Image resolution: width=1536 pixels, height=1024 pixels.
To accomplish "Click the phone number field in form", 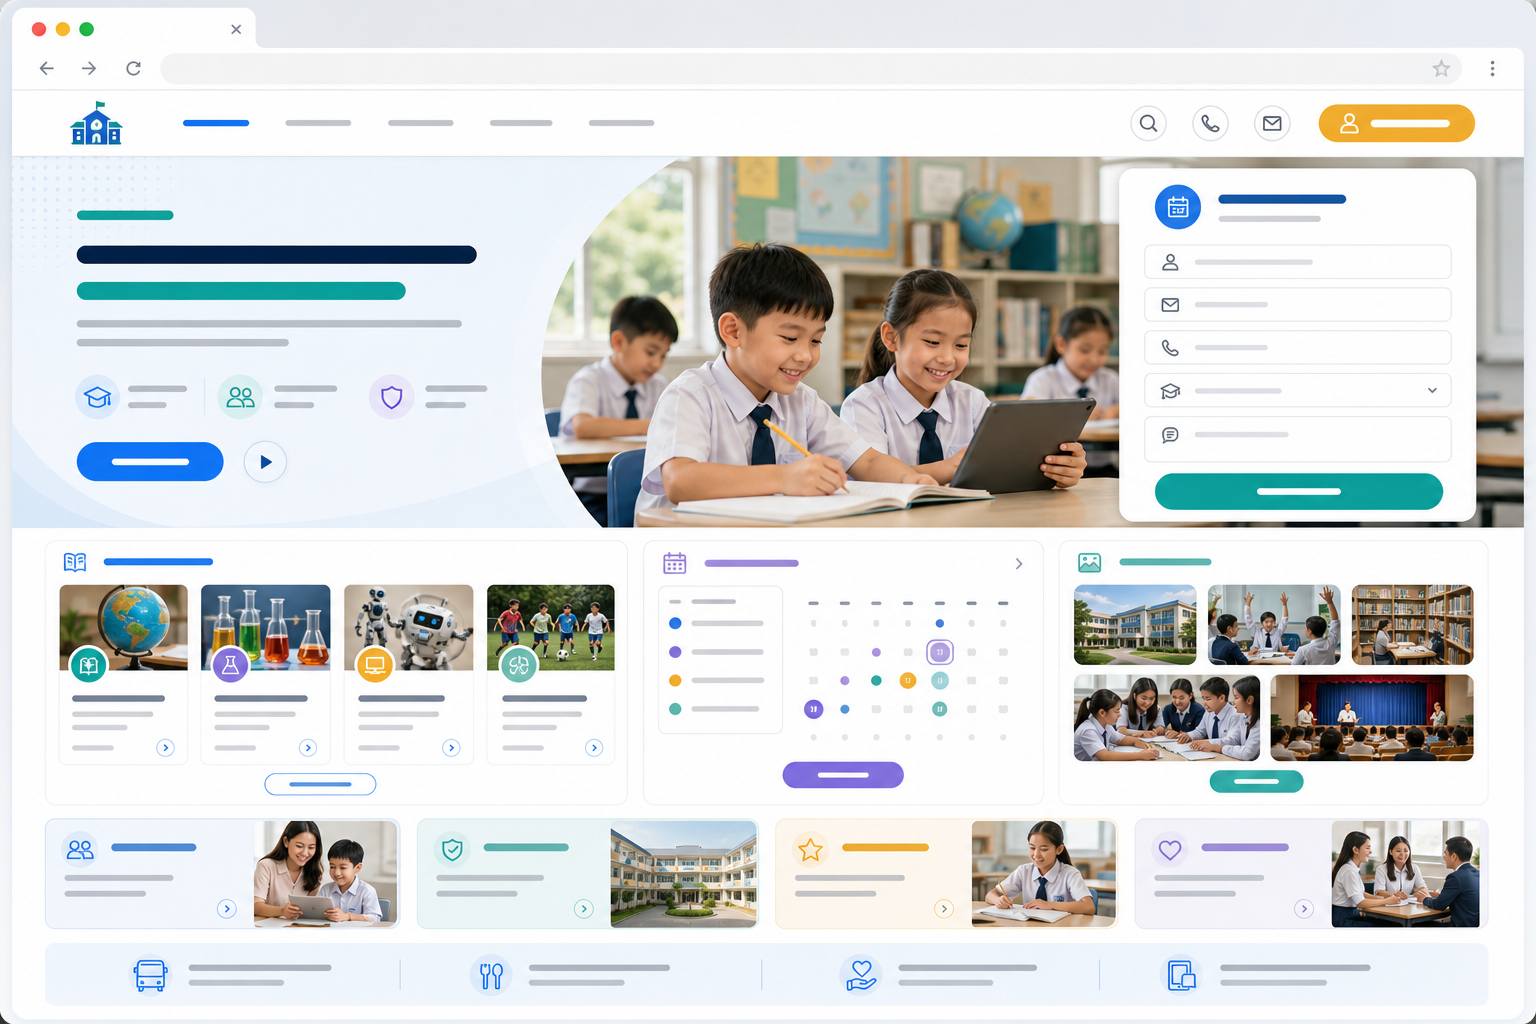I will tap(1297, 348).
